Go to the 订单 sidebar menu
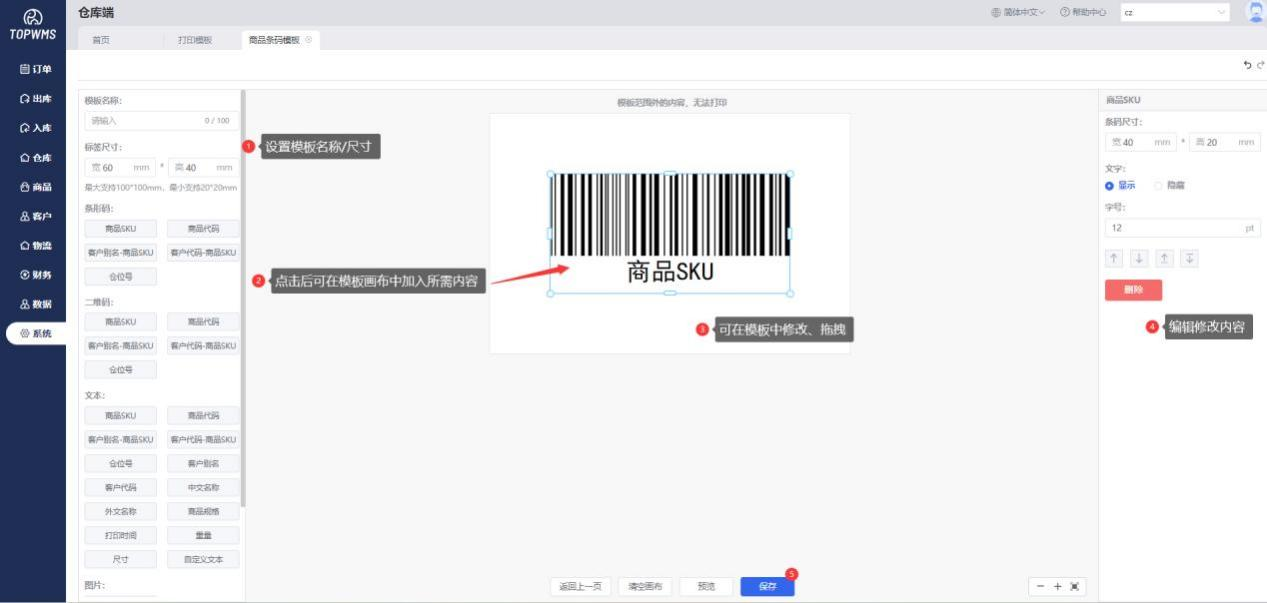This screenshot has height=603, width=1267. (35, 70)
